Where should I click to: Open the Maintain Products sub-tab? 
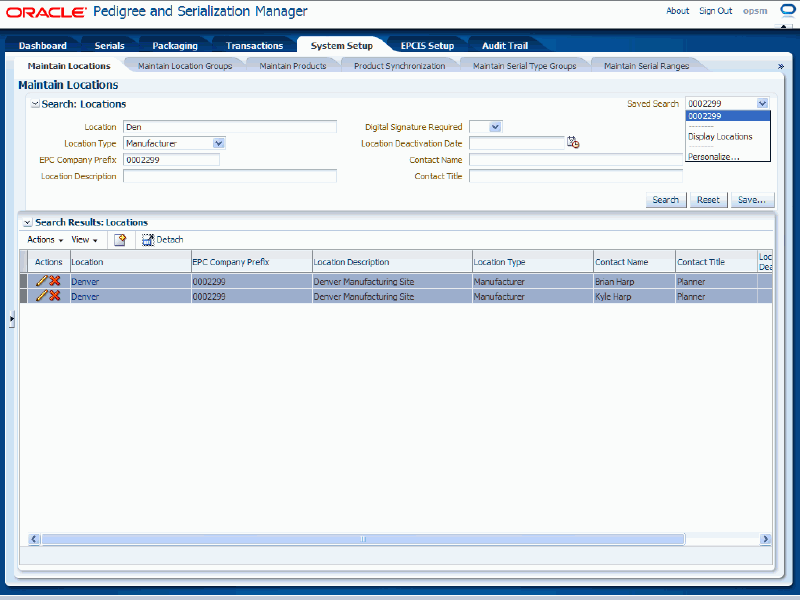[293, 66]
